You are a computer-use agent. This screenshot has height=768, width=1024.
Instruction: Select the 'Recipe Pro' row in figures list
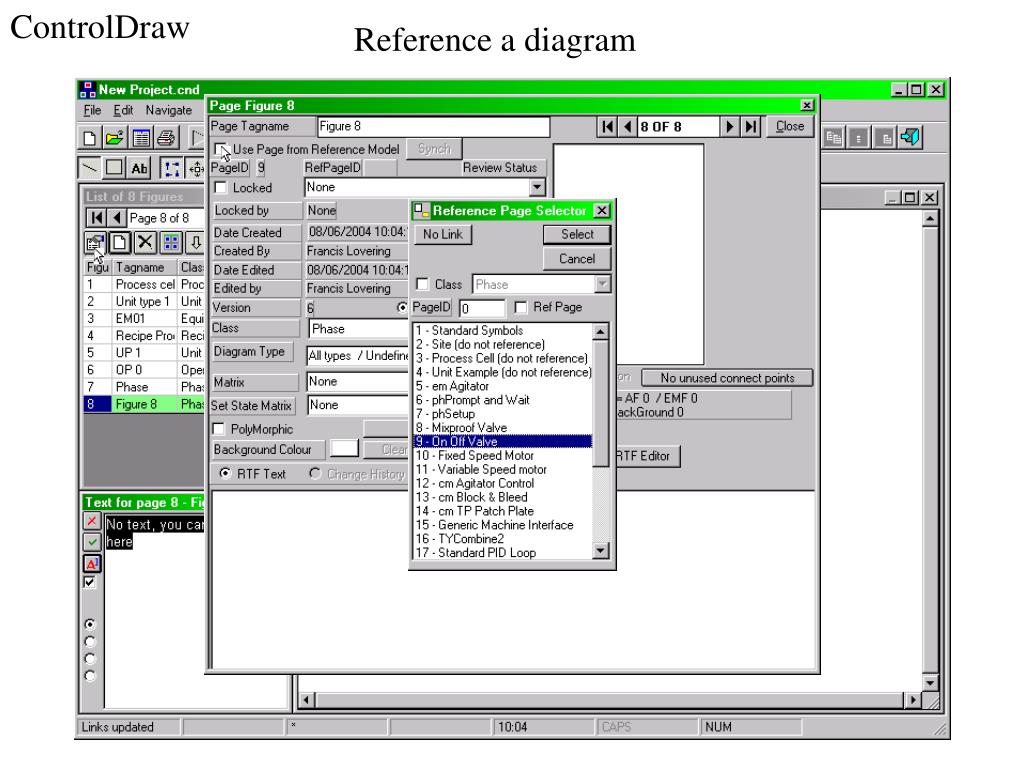point(144,335)
